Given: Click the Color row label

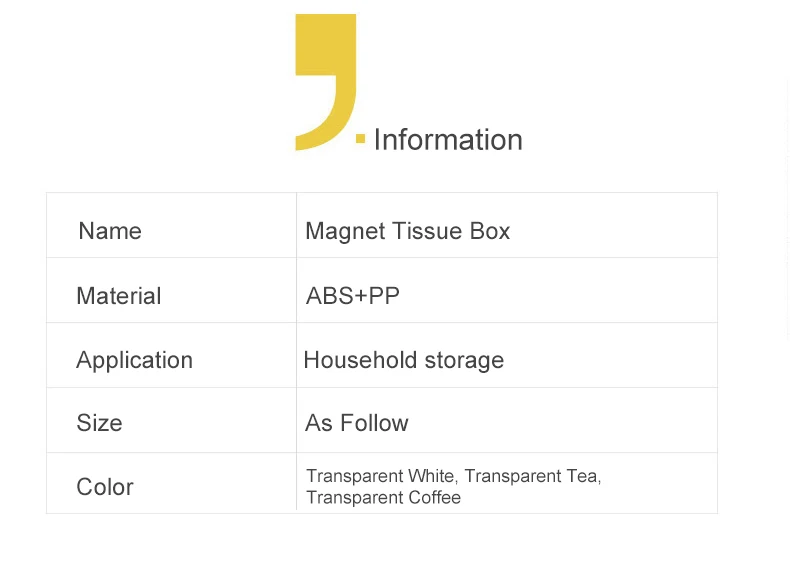Looking at the screenshot, I should [x=105, y=487].
